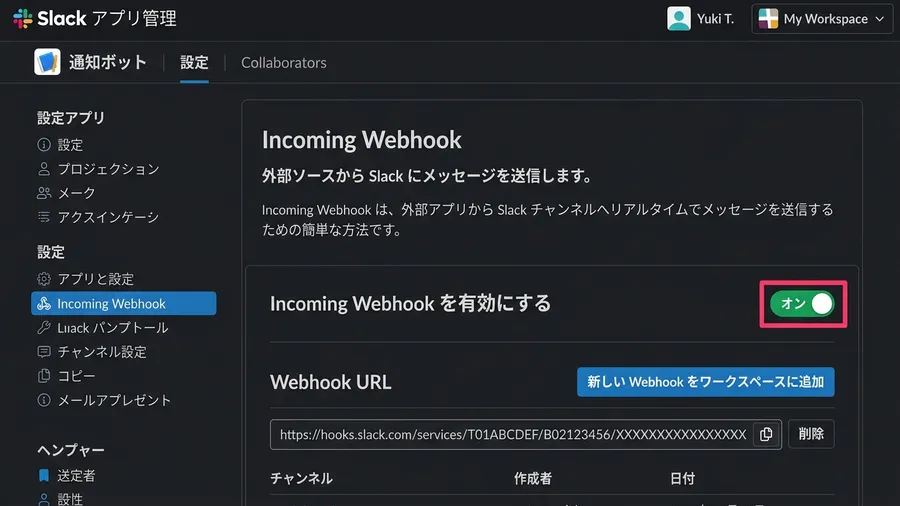The image size is (900, 506).
Task: Open メールアプレゼント in the sidebar
Action: 114,400
